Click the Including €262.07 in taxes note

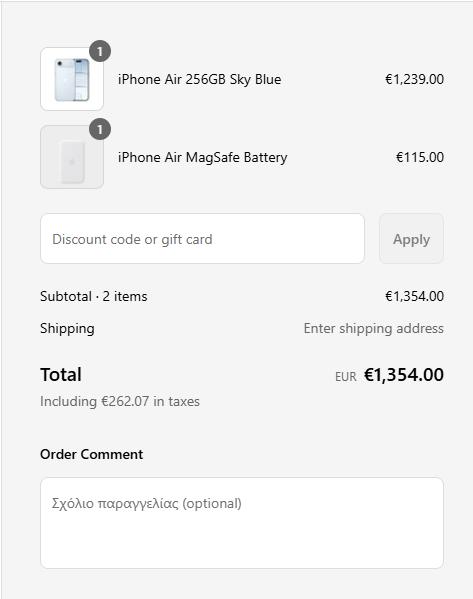point(120,401)
